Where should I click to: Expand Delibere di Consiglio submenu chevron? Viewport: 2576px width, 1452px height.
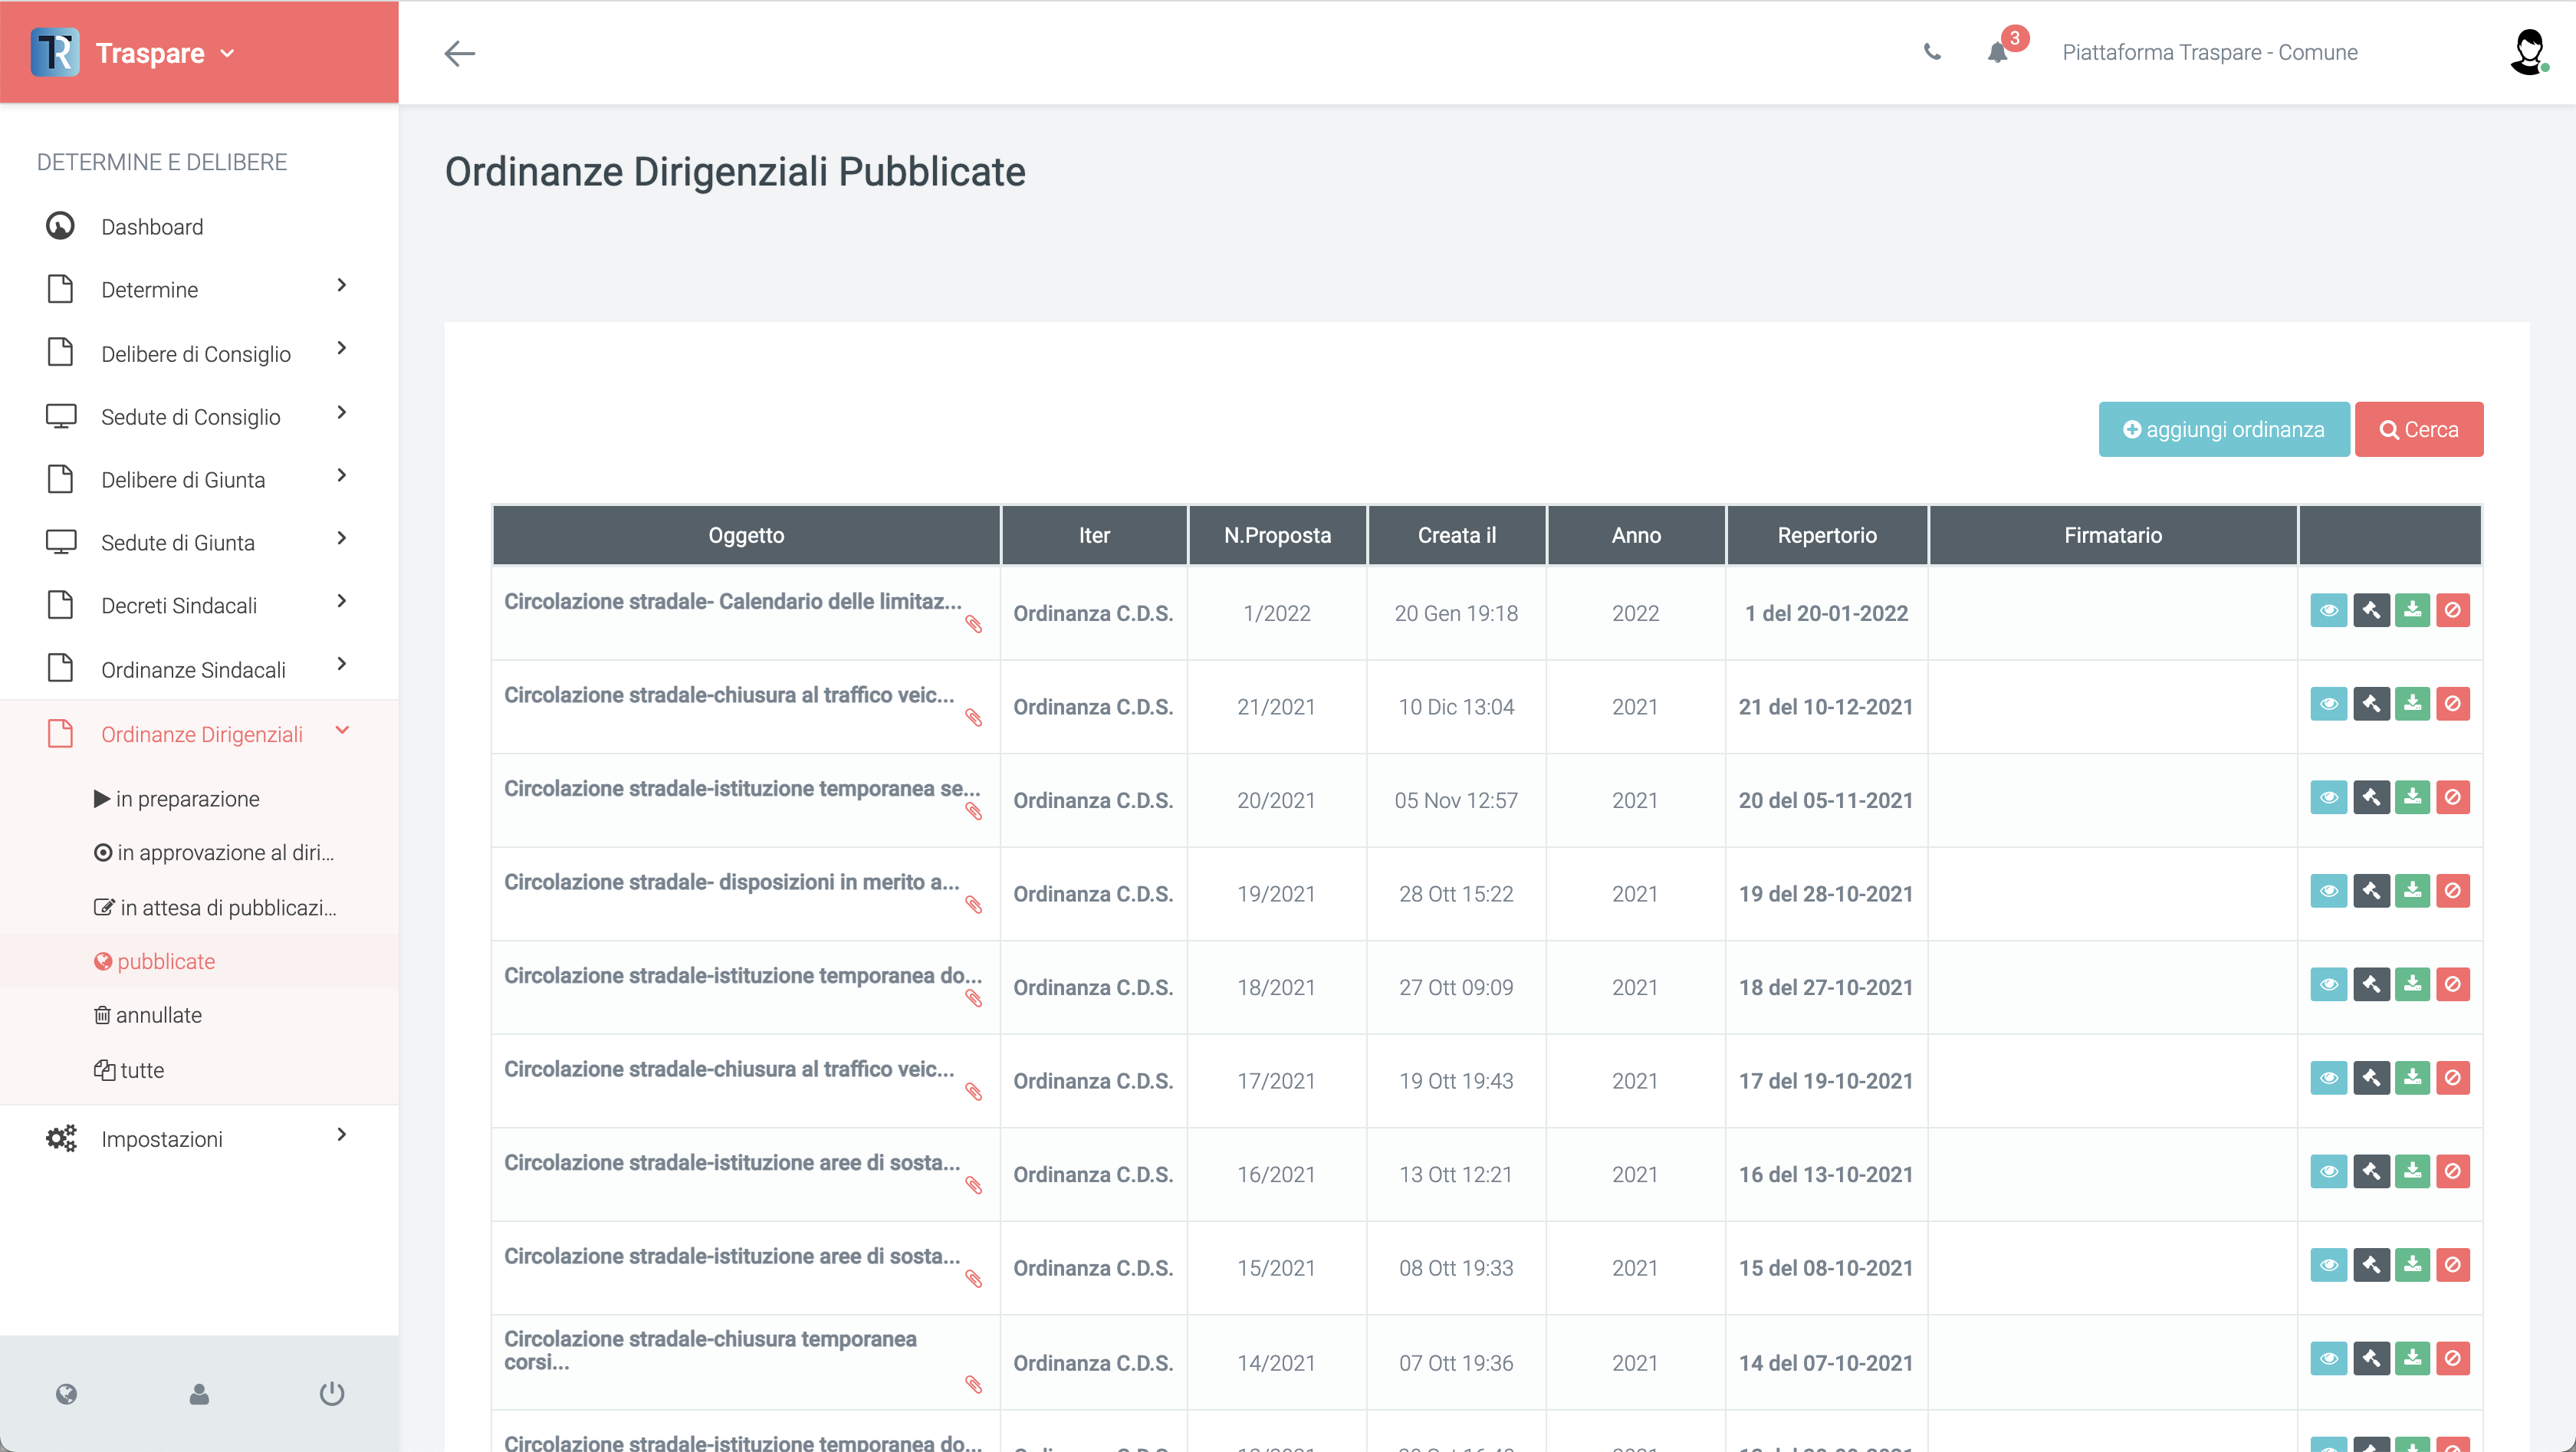(x=342, y=348)
